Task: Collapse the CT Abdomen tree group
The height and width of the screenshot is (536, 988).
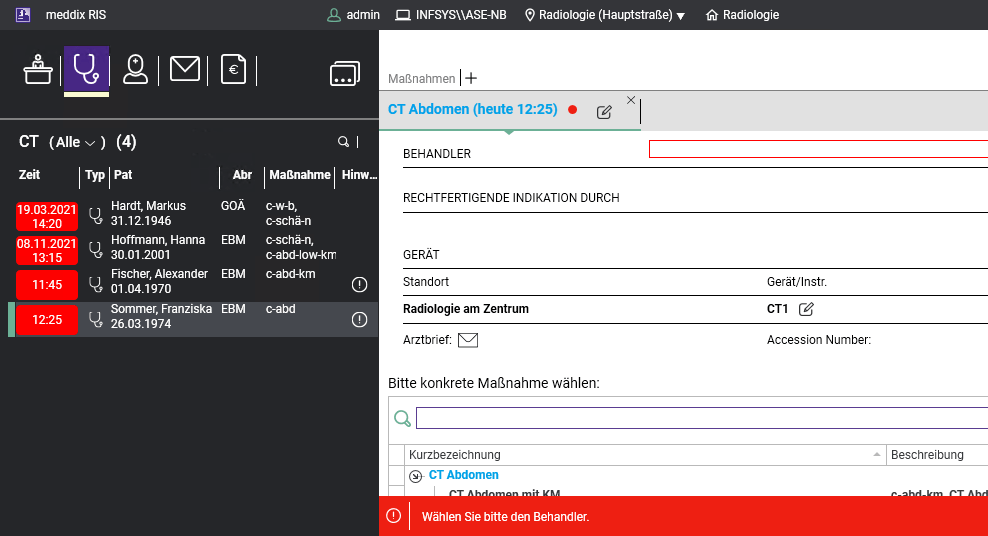Action: click(415, 476)
